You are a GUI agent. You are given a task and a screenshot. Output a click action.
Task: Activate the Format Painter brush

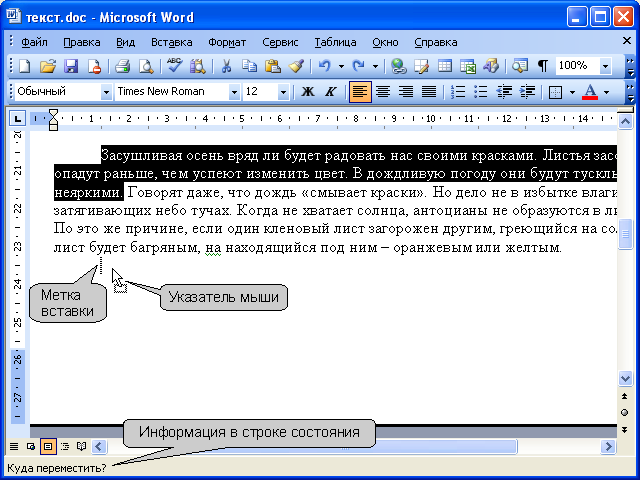(x=296, y=66)
